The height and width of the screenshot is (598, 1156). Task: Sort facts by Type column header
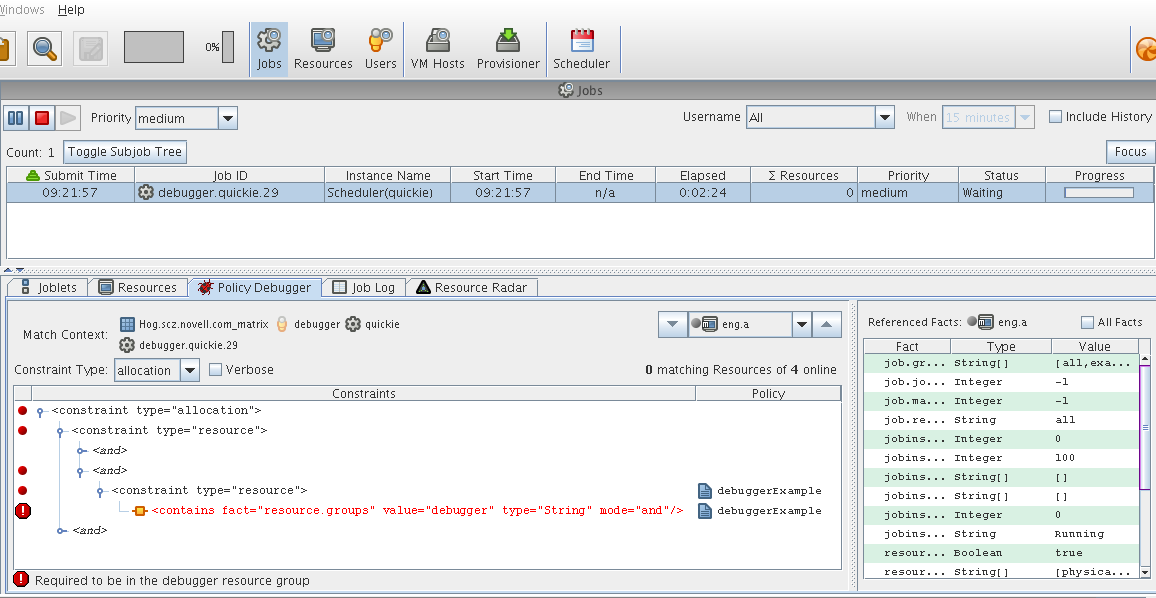coord(1000,347)
